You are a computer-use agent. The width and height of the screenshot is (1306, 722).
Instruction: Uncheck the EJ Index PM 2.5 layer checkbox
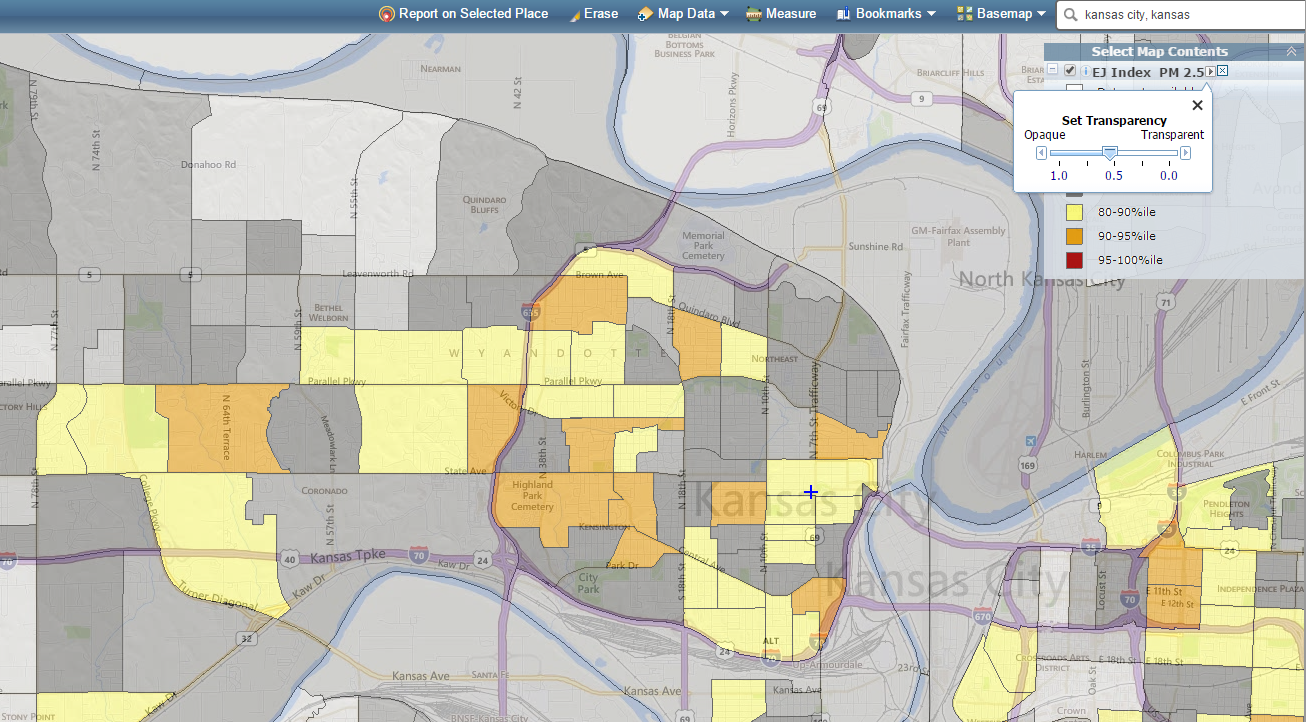[x=1070, y=71]
